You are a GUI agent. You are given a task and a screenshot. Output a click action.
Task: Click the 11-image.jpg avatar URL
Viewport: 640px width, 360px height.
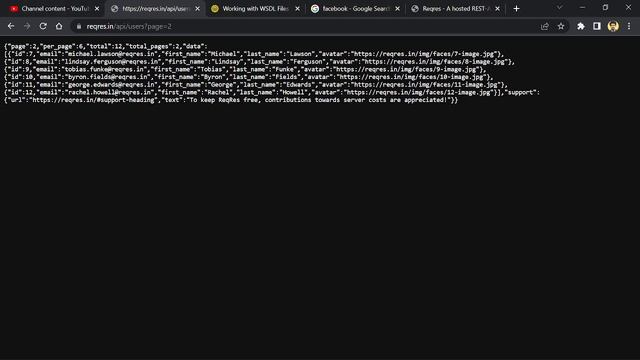pos(426,84)
